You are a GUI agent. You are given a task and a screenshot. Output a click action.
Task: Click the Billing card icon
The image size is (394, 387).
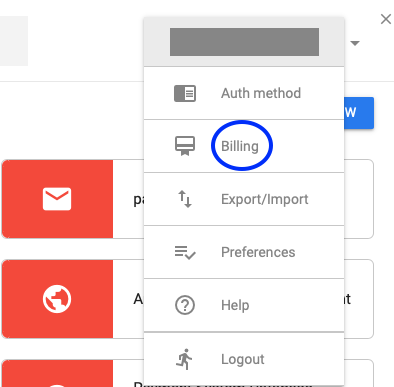coord(185,146)
